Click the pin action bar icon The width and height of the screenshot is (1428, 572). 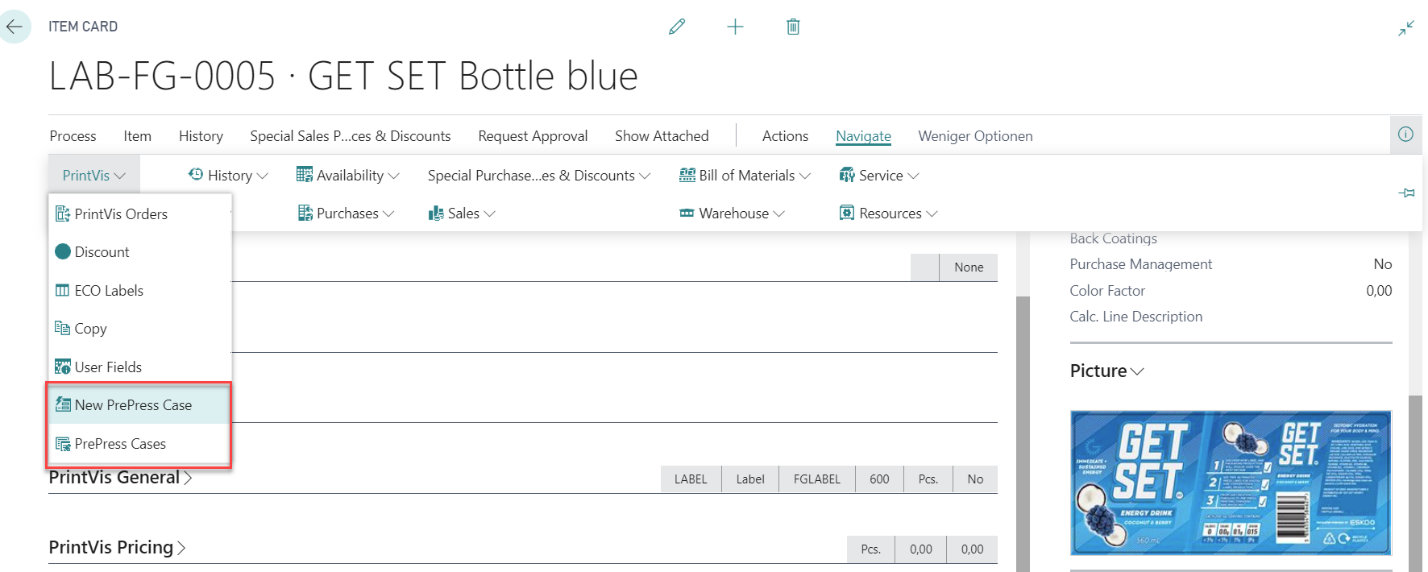click(1406, 193)
